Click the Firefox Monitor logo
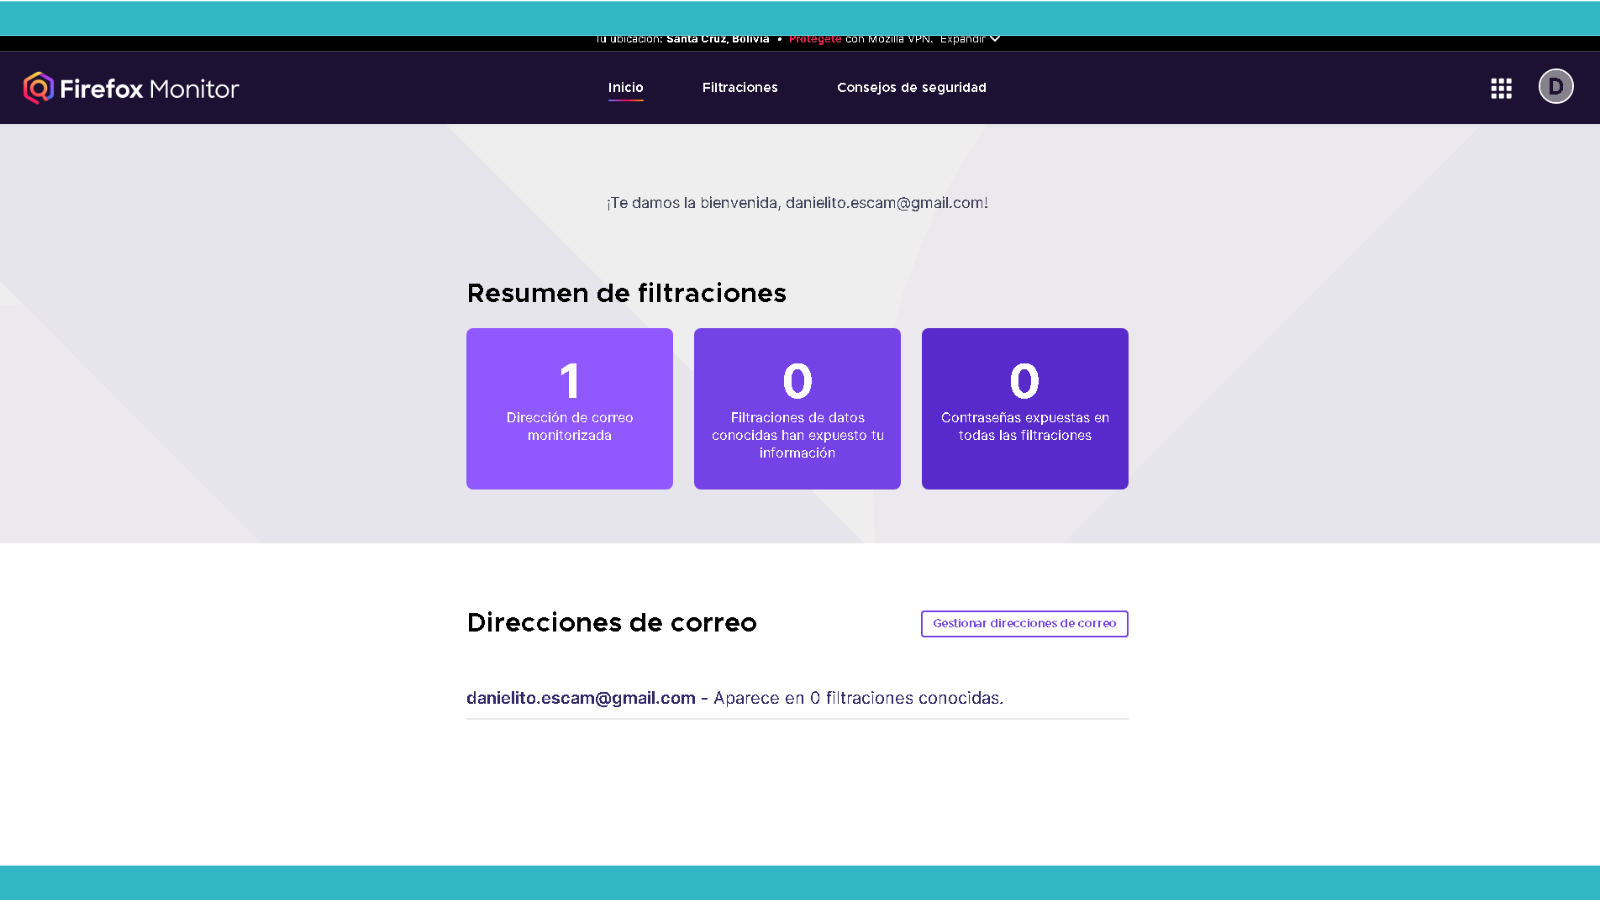Image resolution: width=1600 pixels, height=900 pixels. (131, 88)
